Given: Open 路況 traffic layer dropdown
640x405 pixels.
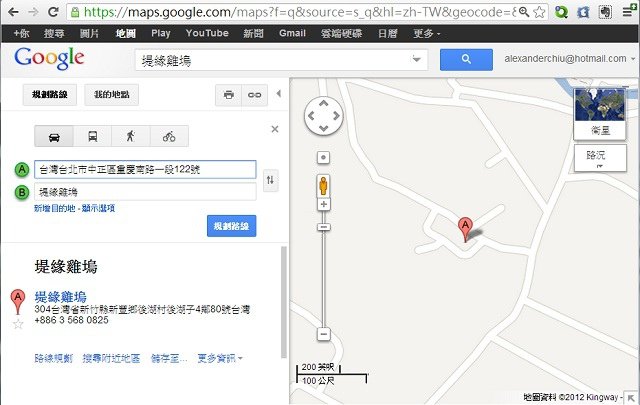Looking at the screenshot, I should pyautogui.click(x=600, y=158).
